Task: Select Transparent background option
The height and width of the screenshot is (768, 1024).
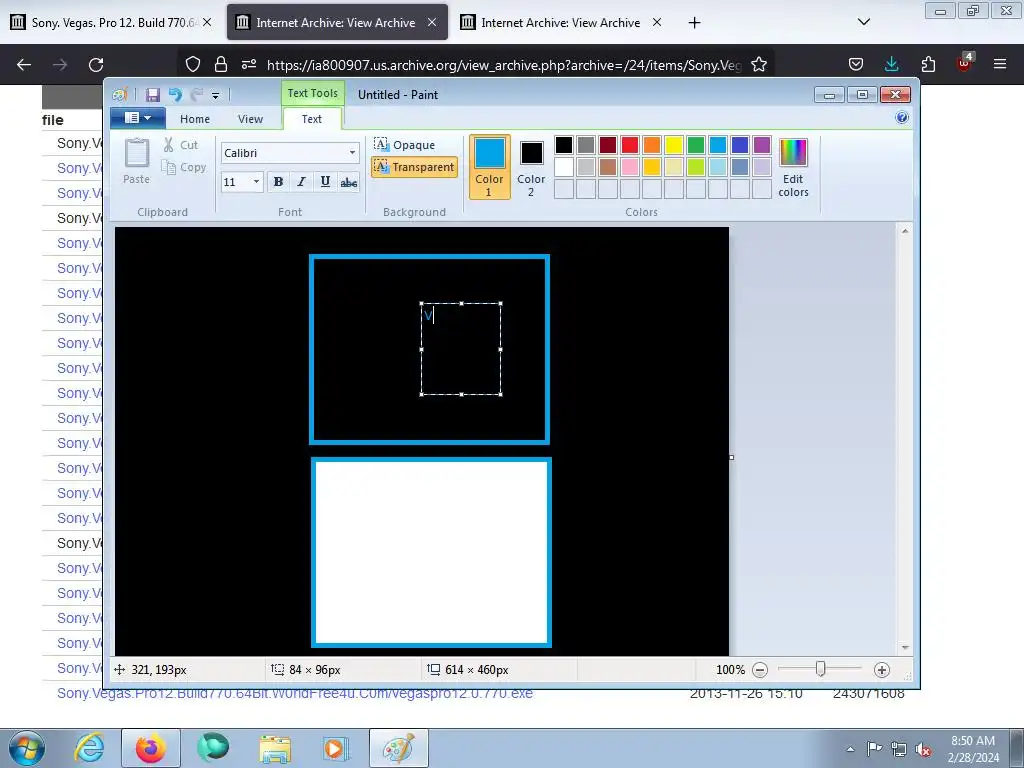Action: click(x=414, y=167)
